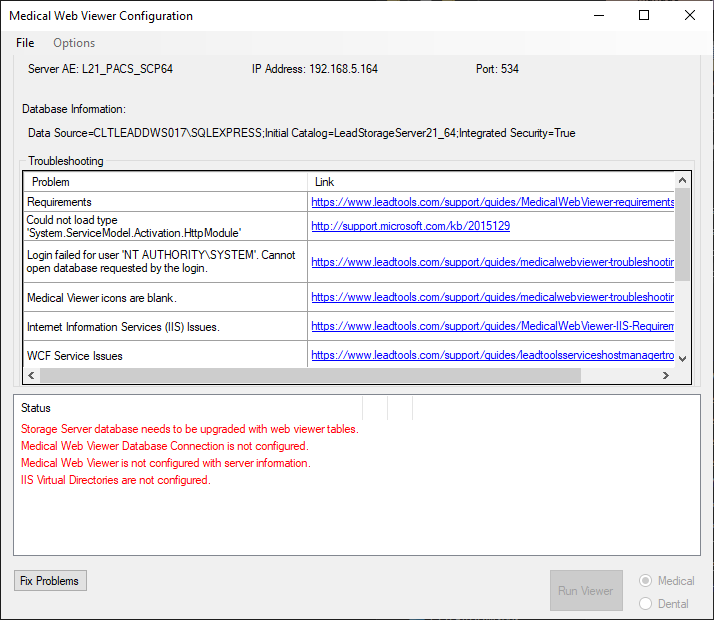Open the Requirements guide link
714x620 pixels.
492,202
